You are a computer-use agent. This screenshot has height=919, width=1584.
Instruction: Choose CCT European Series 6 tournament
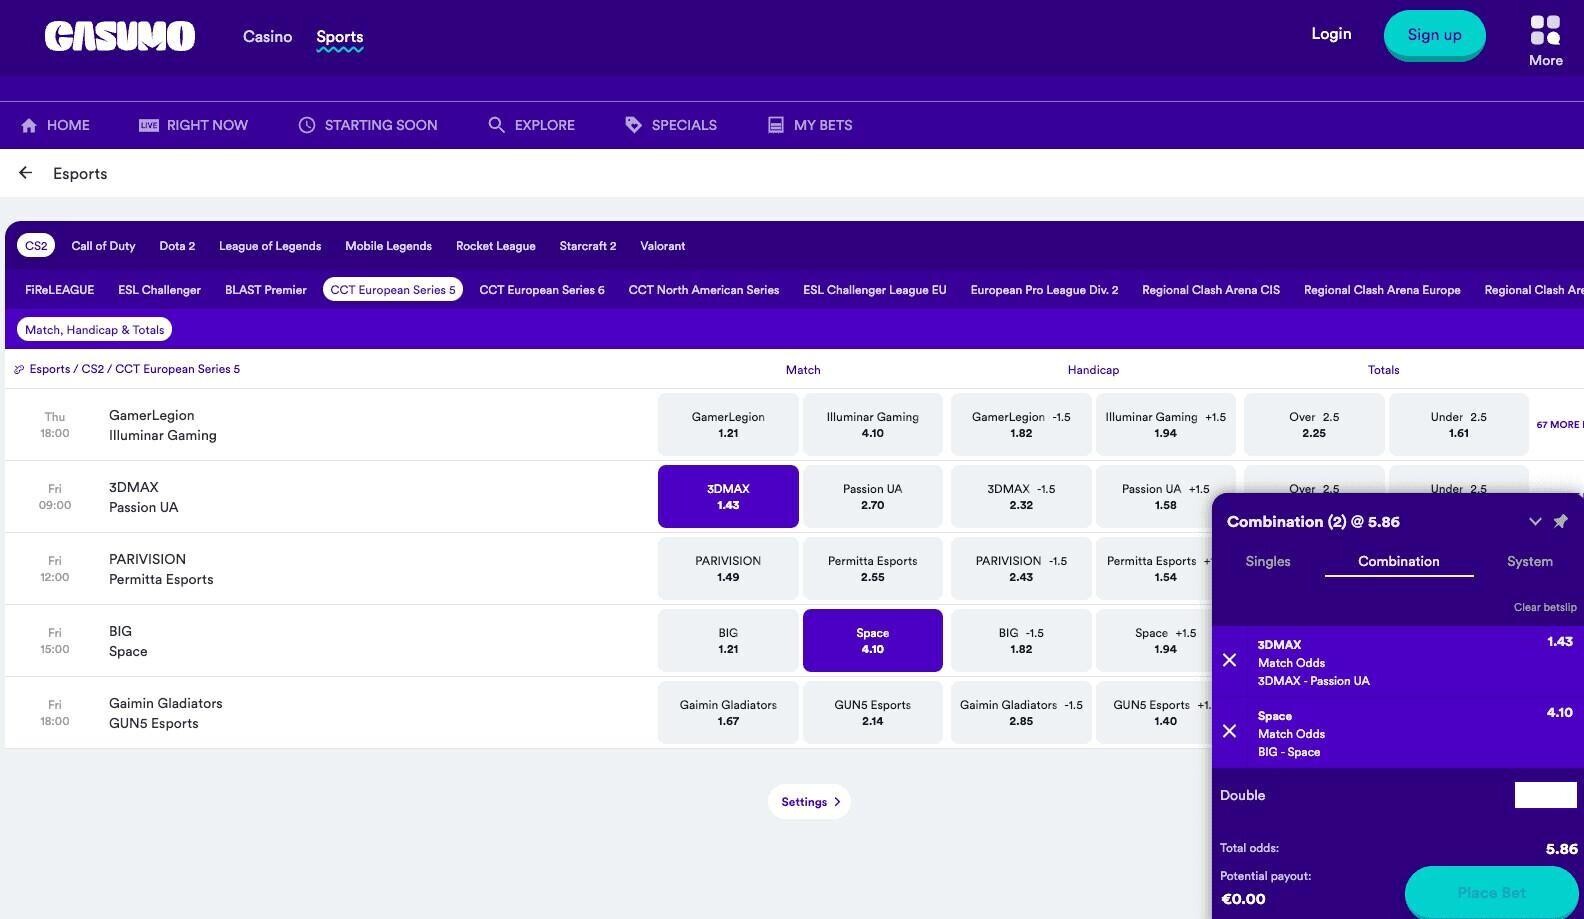(x=542, y=290)
